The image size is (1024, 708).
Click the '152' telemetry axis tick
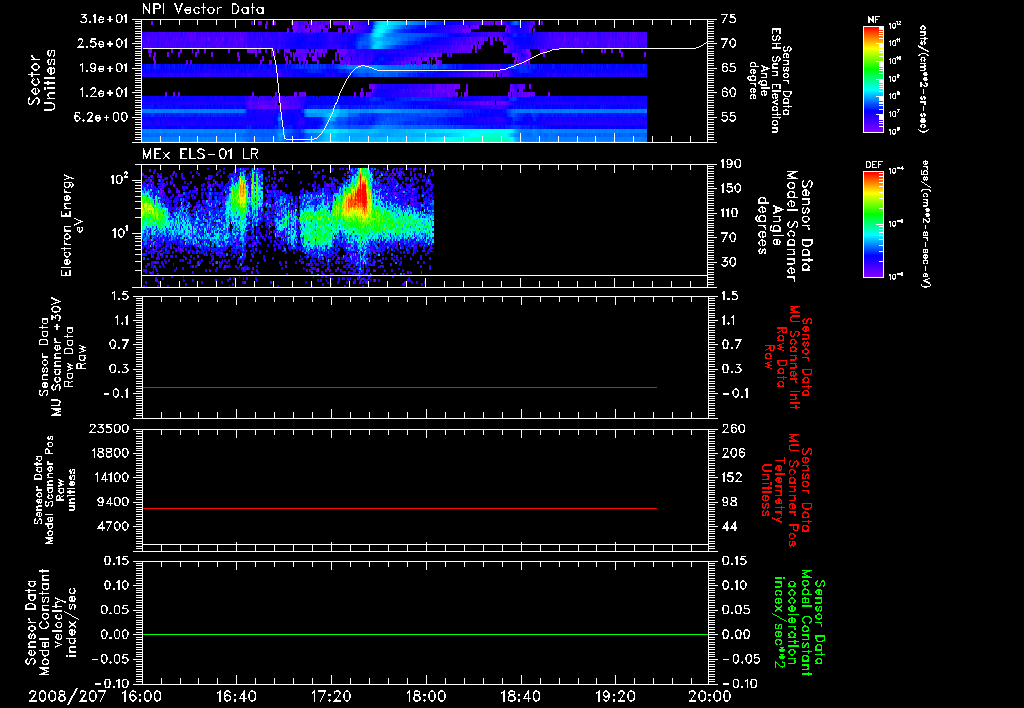[x=732, y=477]
